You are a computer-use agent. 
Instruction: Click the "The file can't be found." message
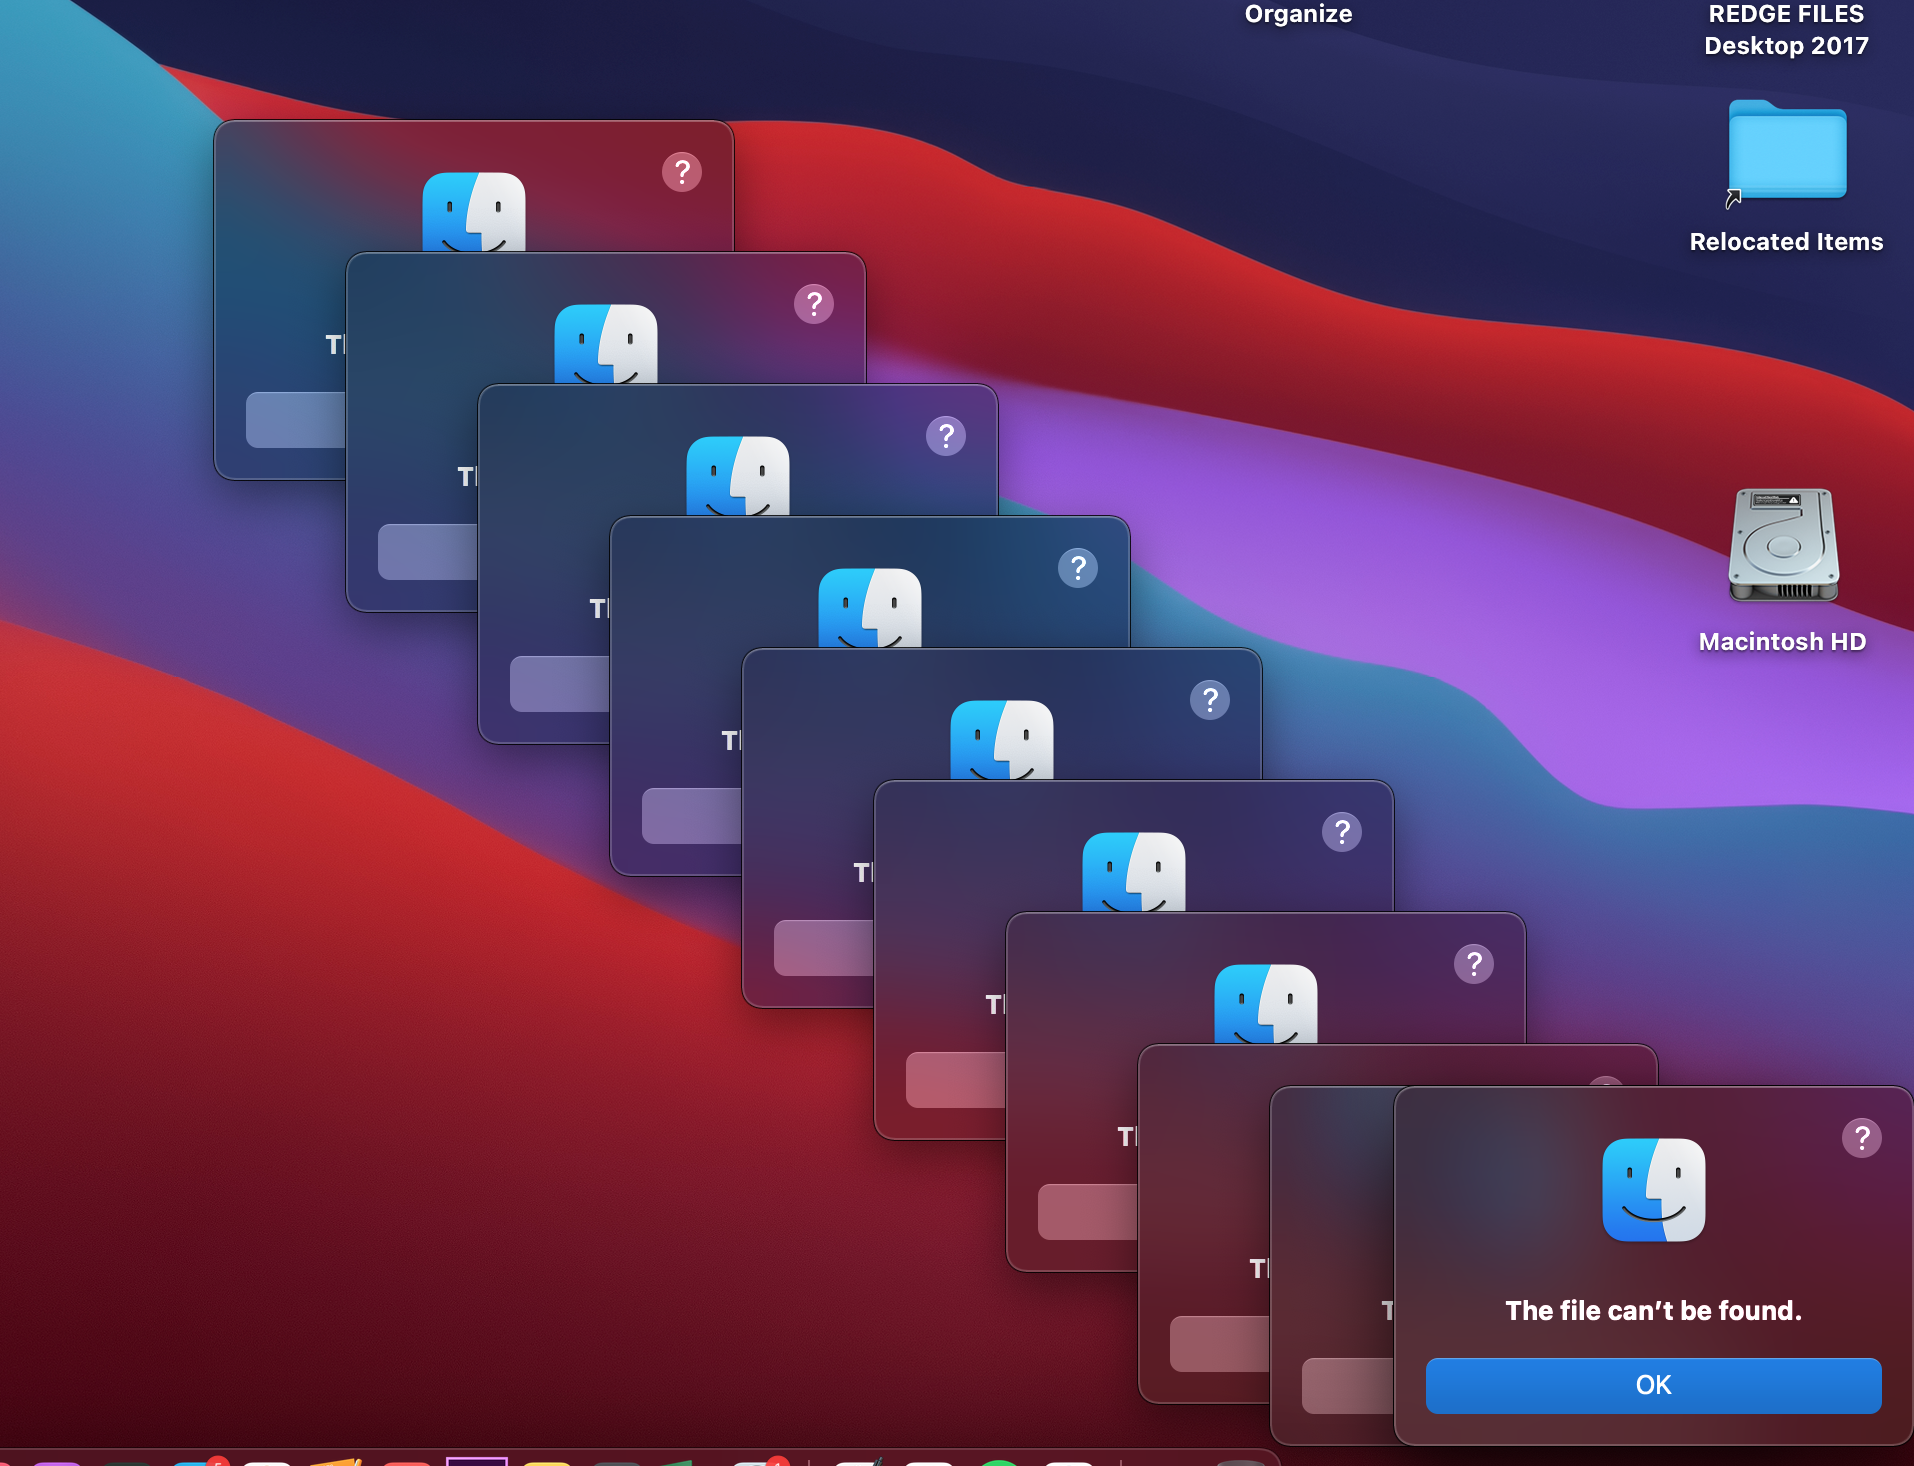pyautogui.click(x=1653, y=1310)
